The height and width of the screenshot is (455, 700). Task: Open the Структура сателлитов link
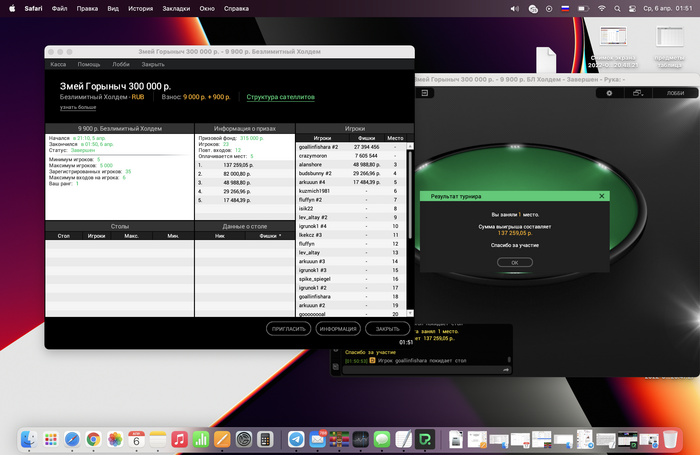[x=280, y=97]
